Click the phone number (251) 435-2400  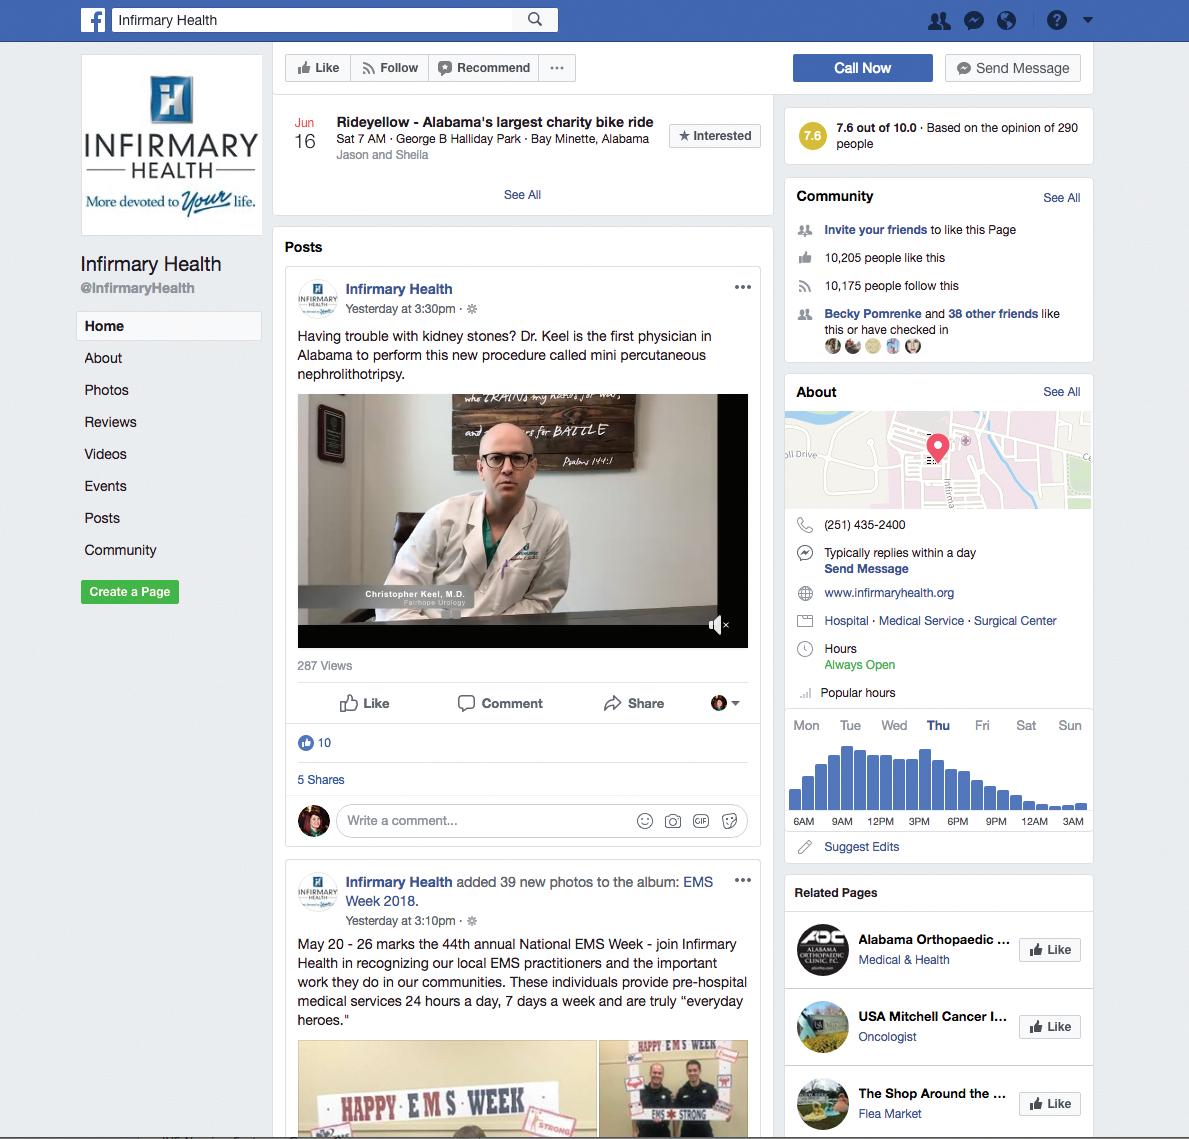point(864,525)
